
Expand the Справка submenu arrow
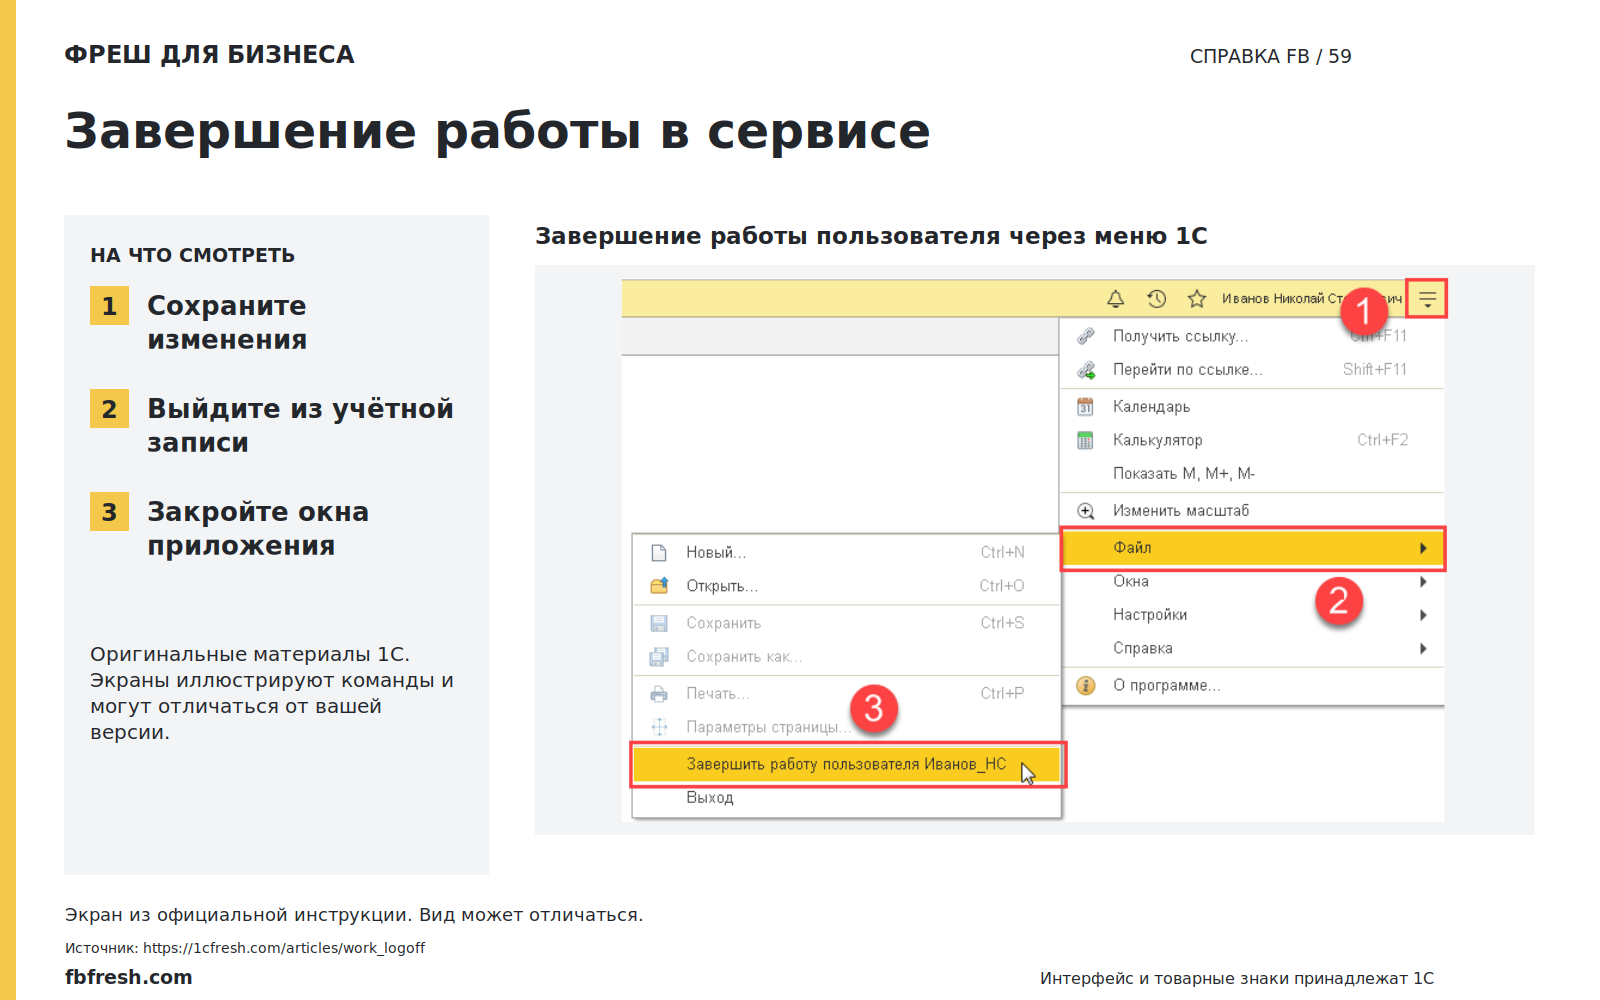(1423, 648)
